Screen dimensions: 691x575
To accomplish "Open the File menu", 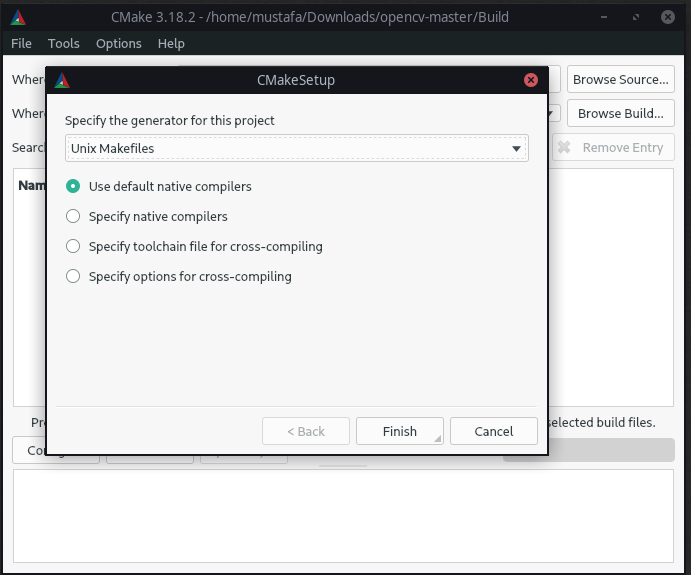I will click(x=21, y=43).
